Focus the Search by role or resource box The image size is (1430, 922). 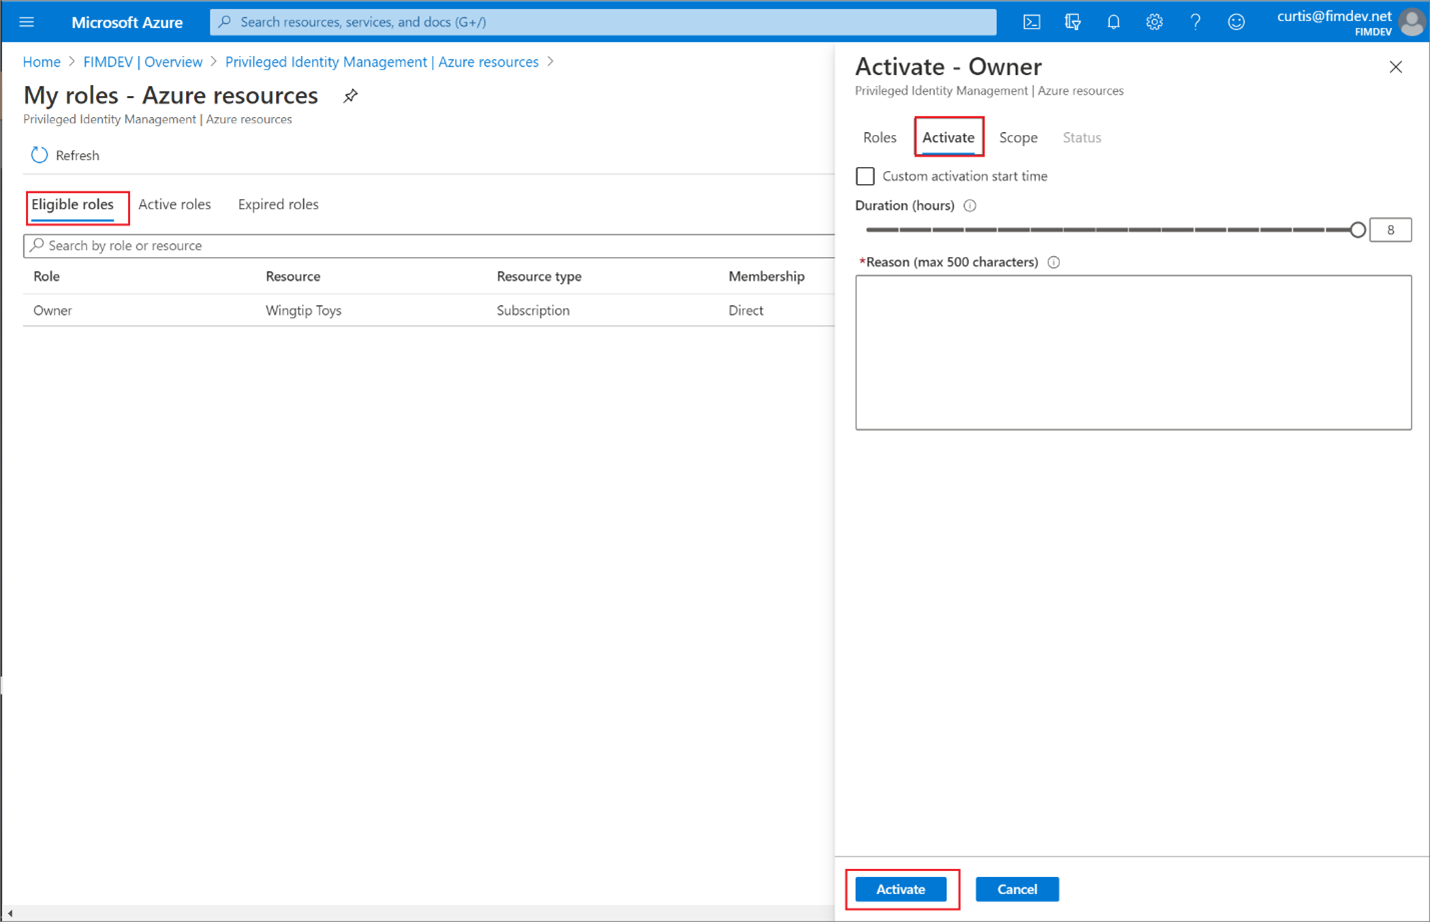[430, 246]
